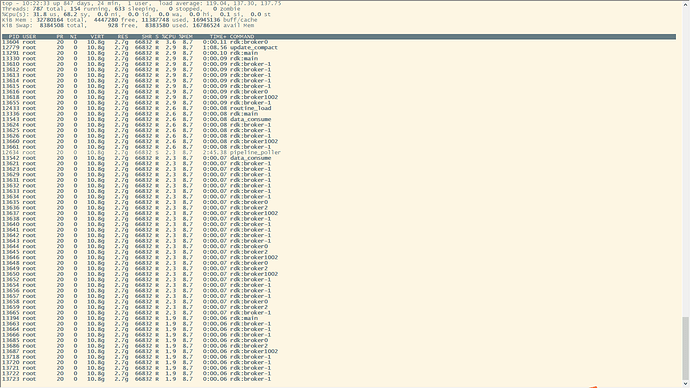Click the %CPU column header

(169, 37)
